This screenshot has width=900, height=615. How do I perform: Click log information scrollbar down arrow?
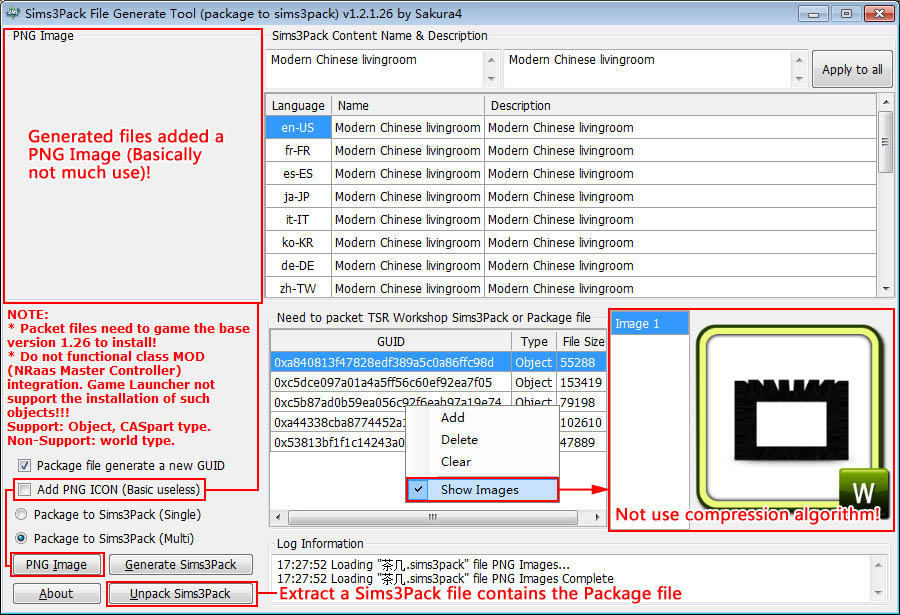point(878,593)
